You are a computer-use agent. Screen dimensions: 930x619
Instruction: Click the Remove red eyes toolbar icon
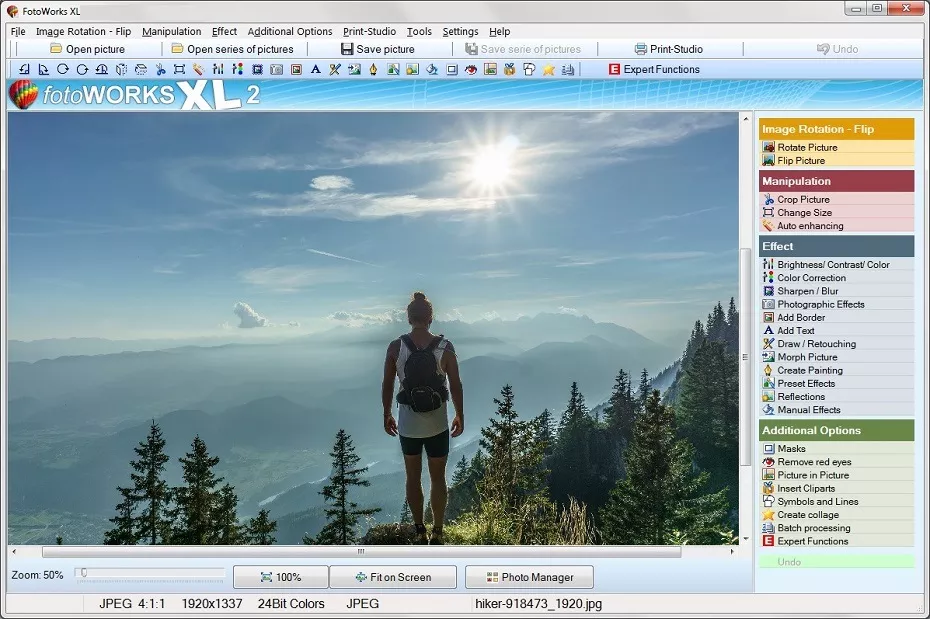pyautogui.click(x=471, y=70)
